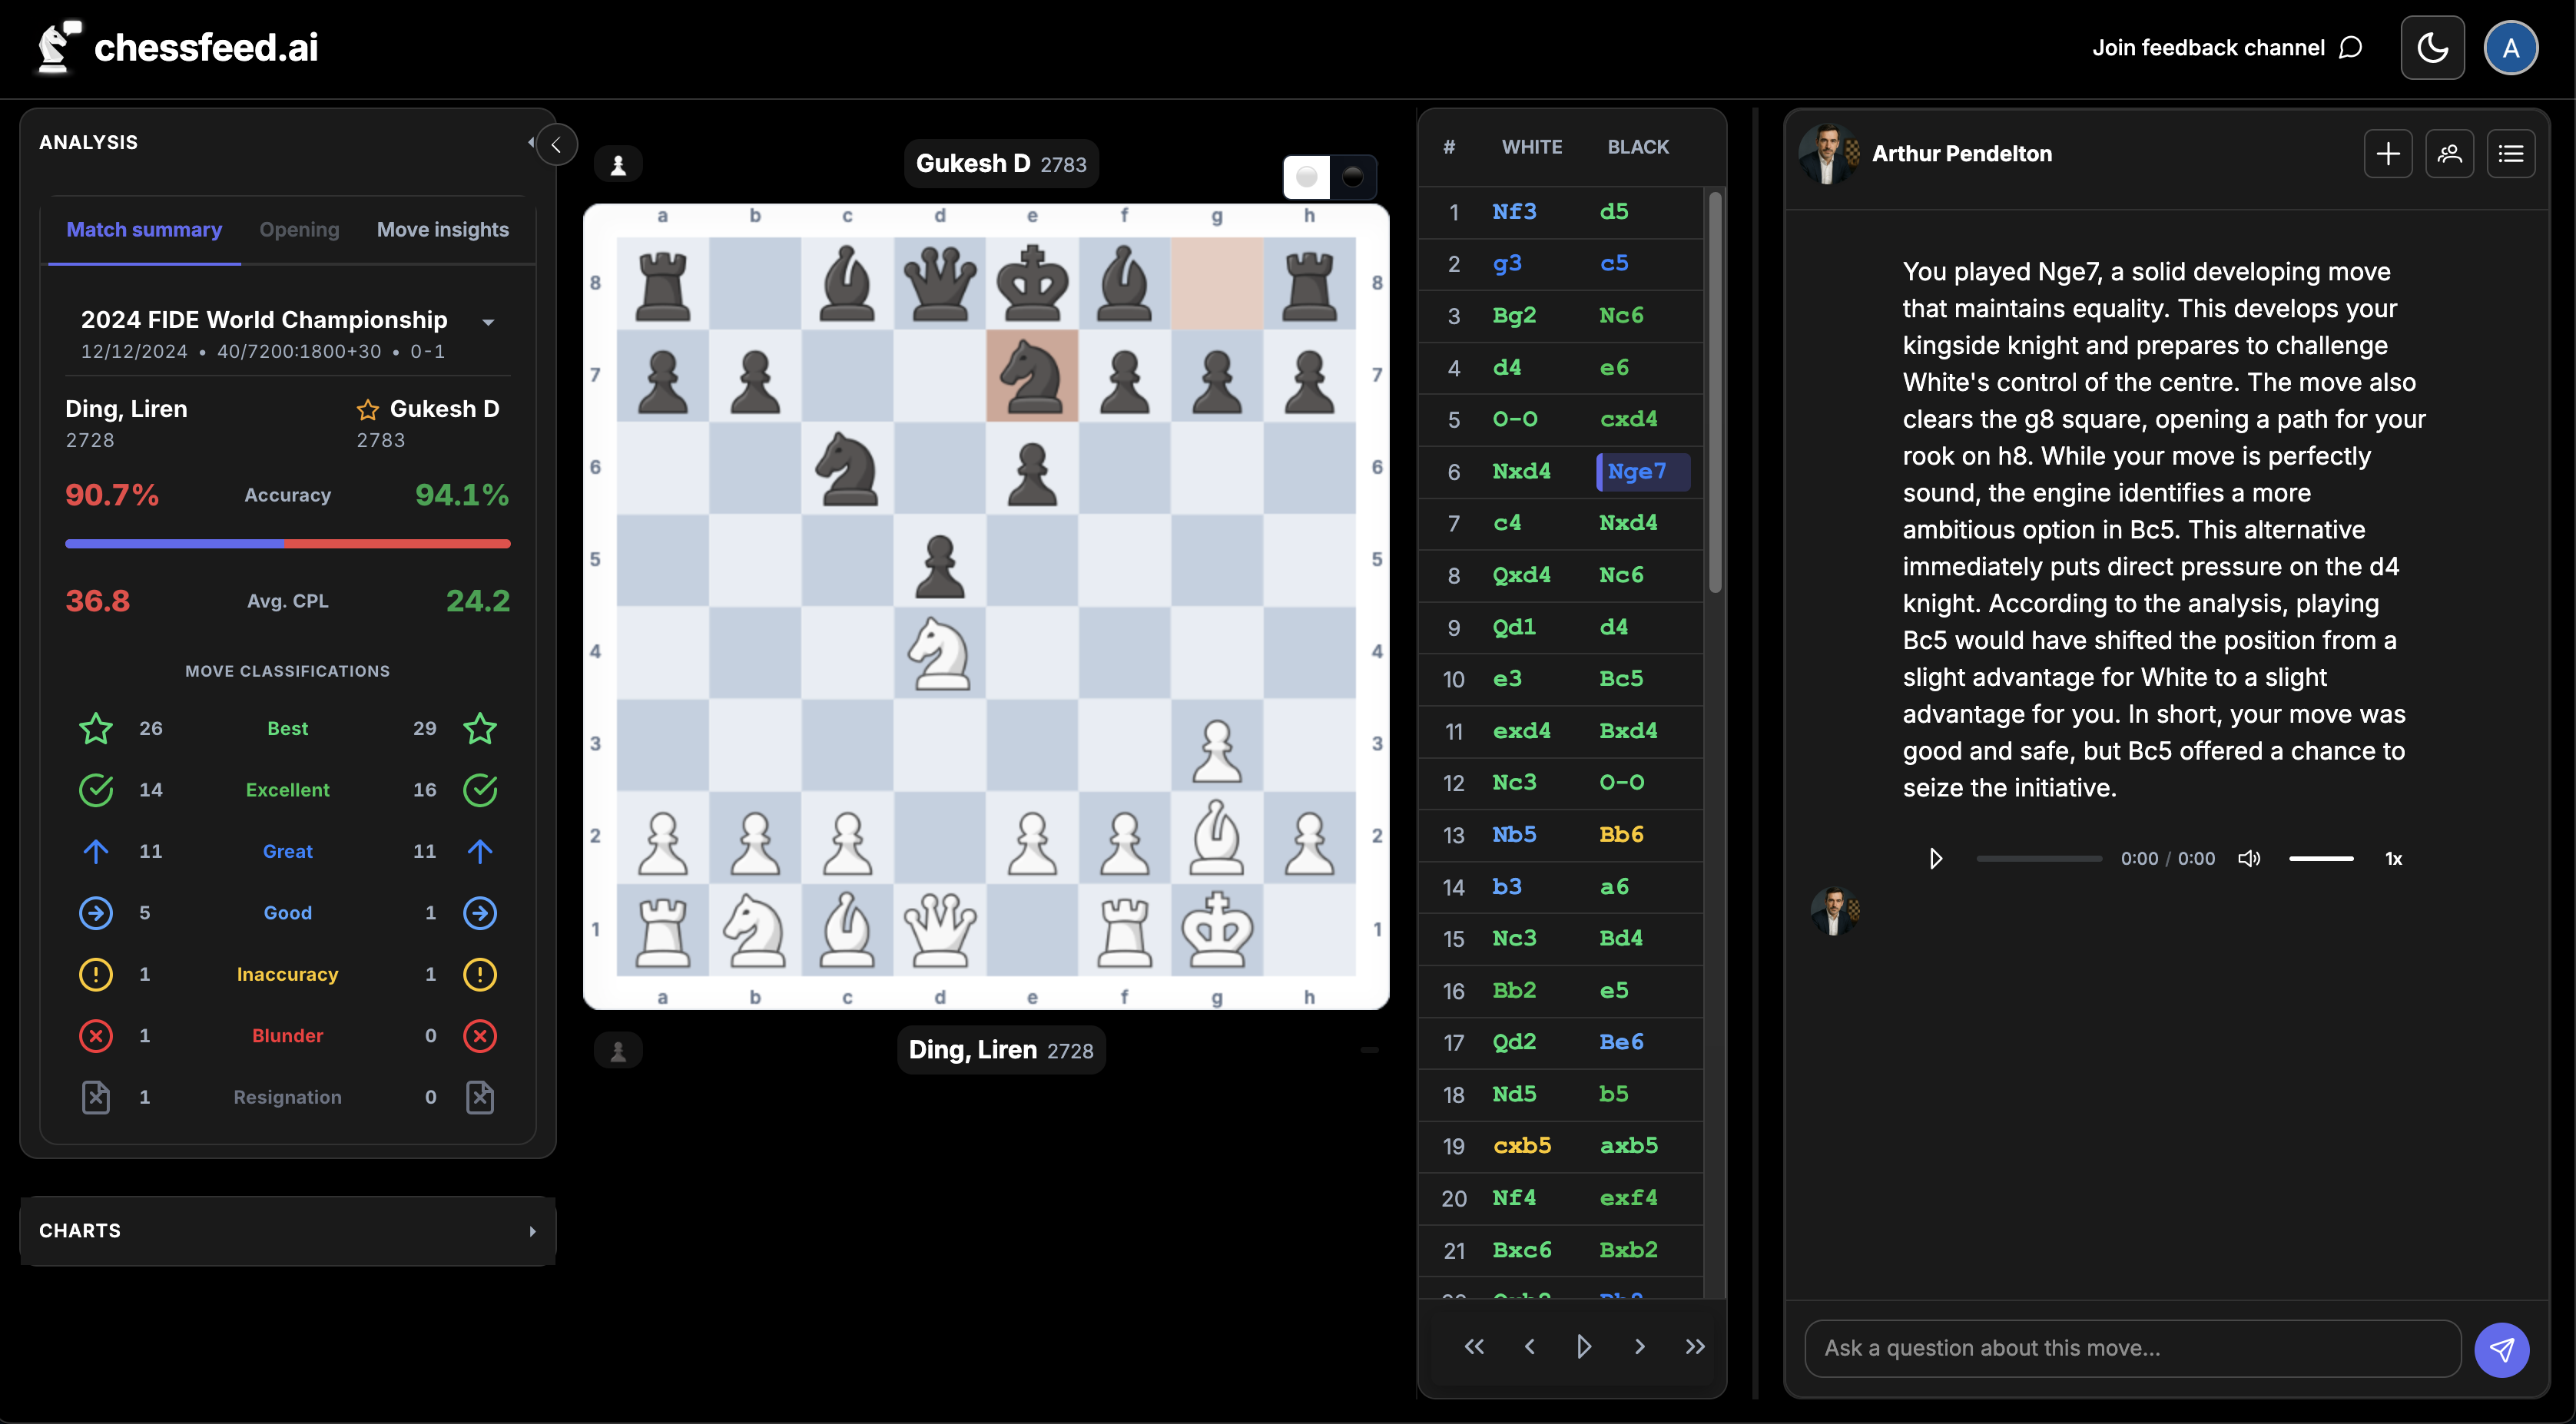Send the question with the paper-plane button

click(2502, 1349)
